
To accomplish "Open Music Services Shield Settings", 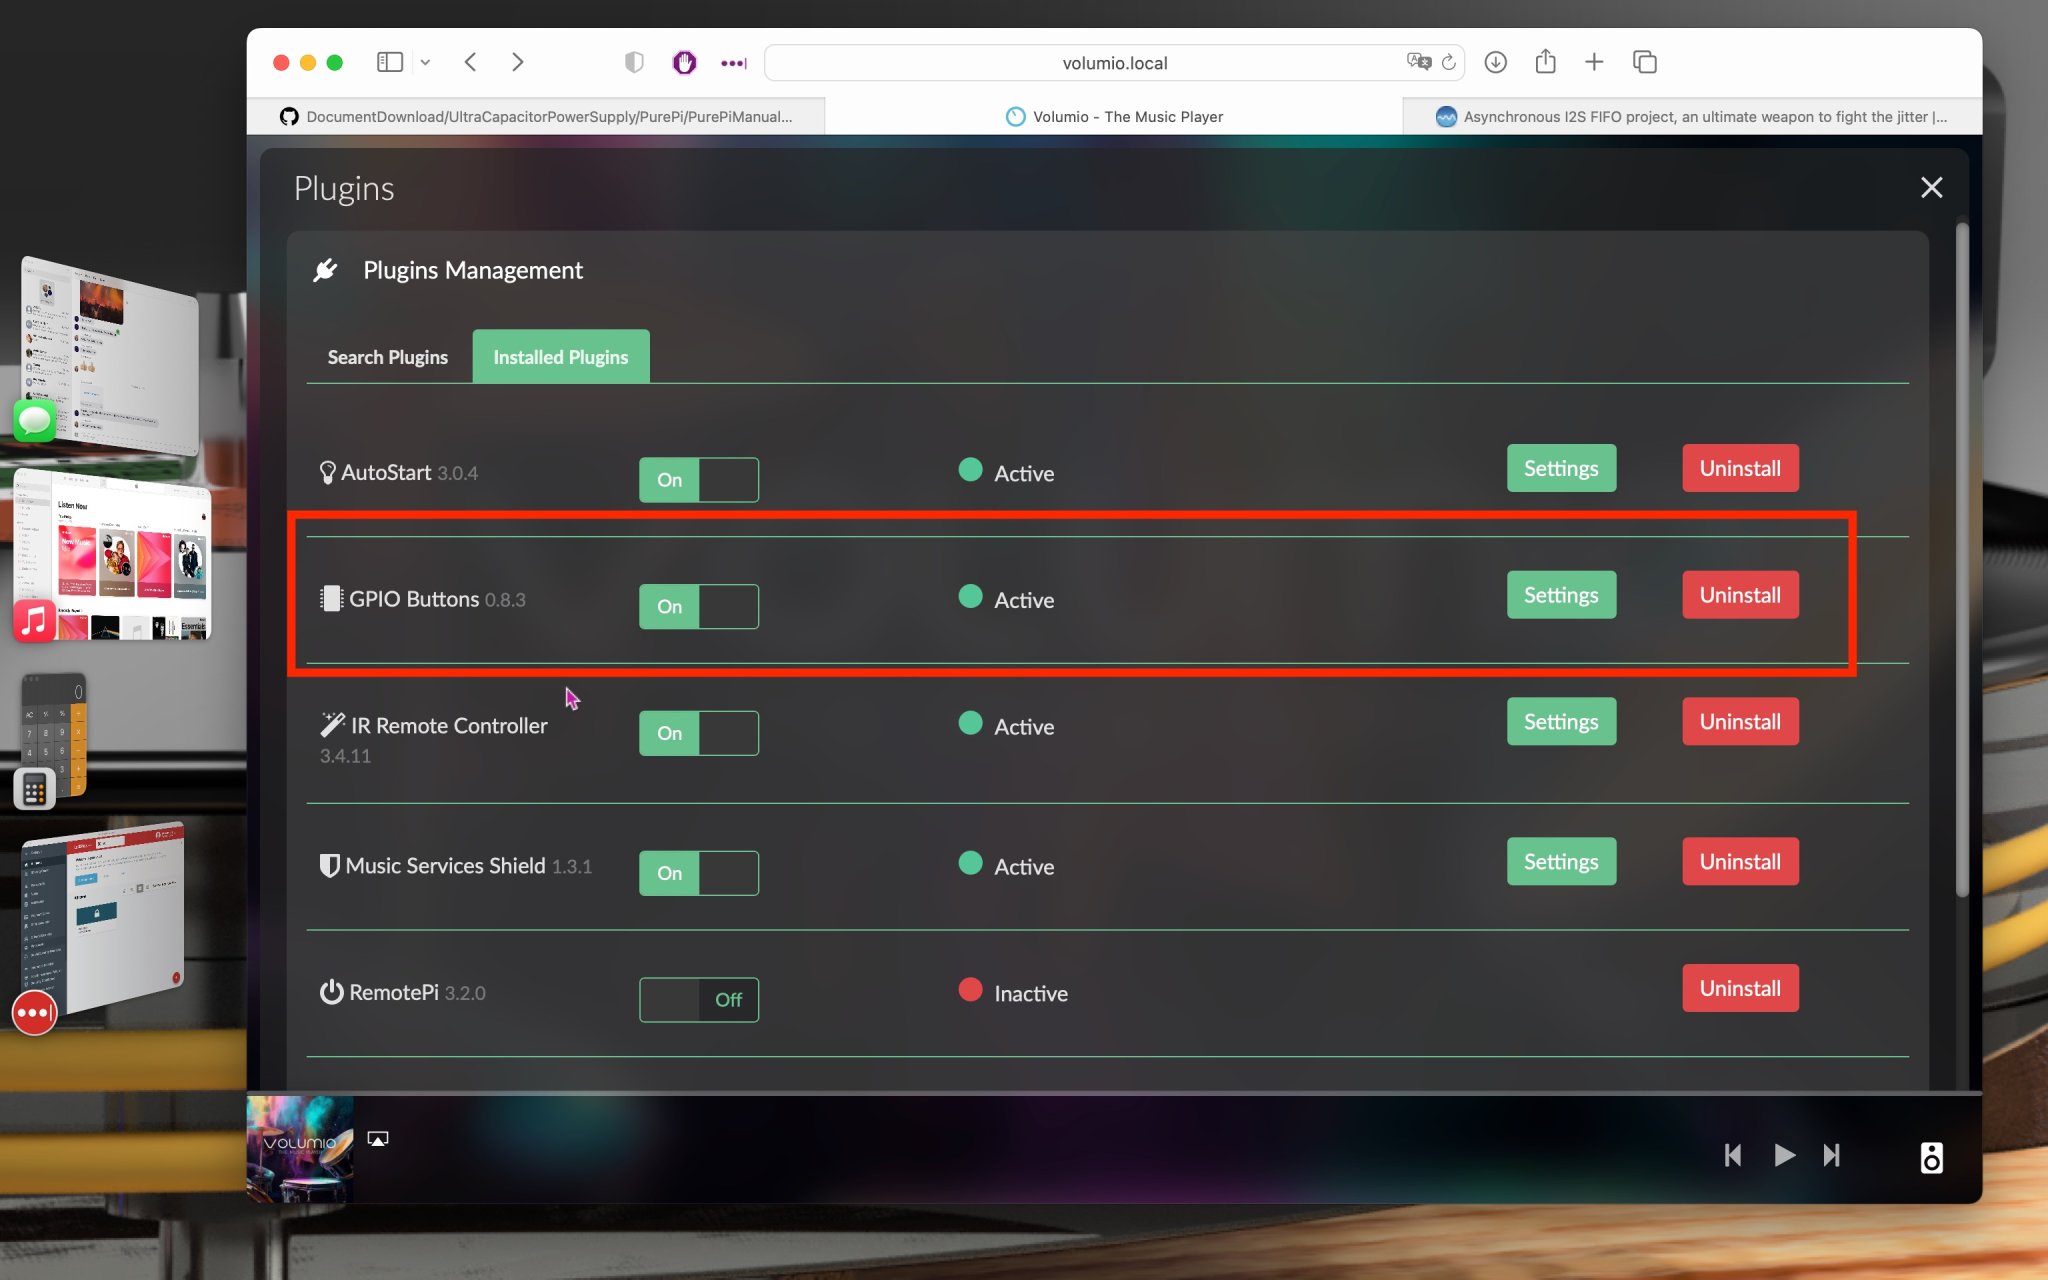I will [1561, 861].
